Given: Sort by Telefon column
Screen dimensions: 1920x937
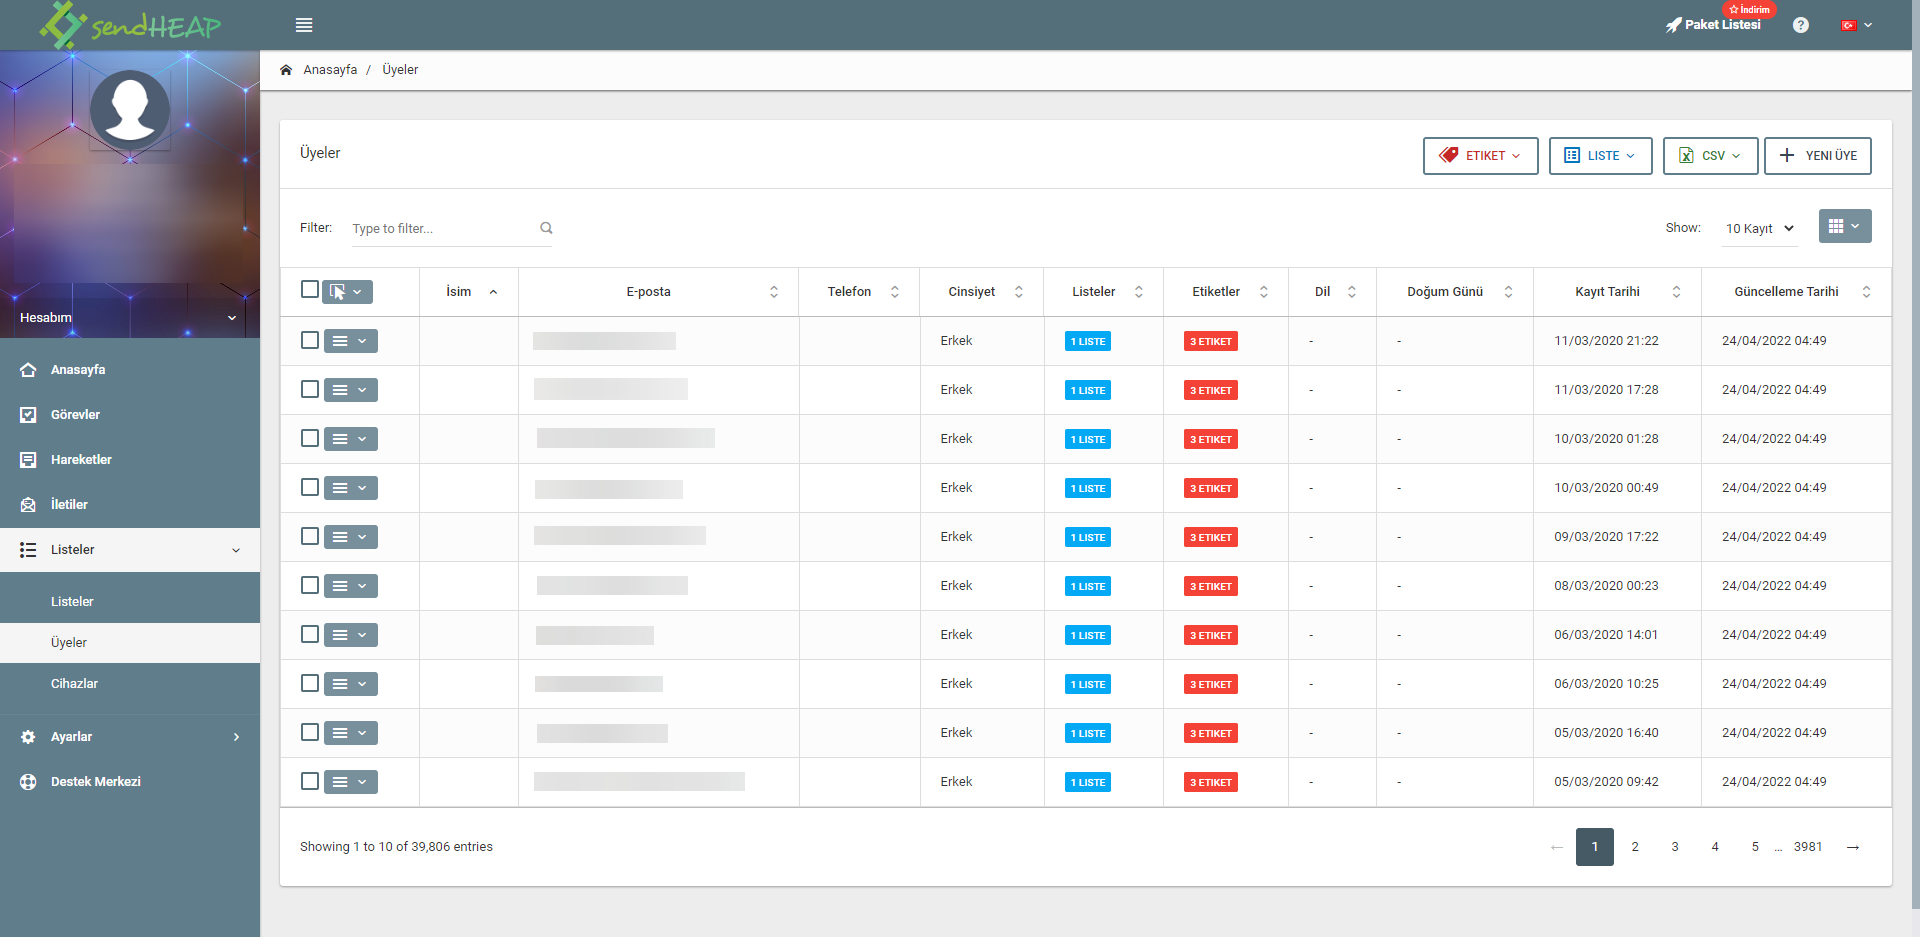Looking at the screenshot, I should click(860, 292).
